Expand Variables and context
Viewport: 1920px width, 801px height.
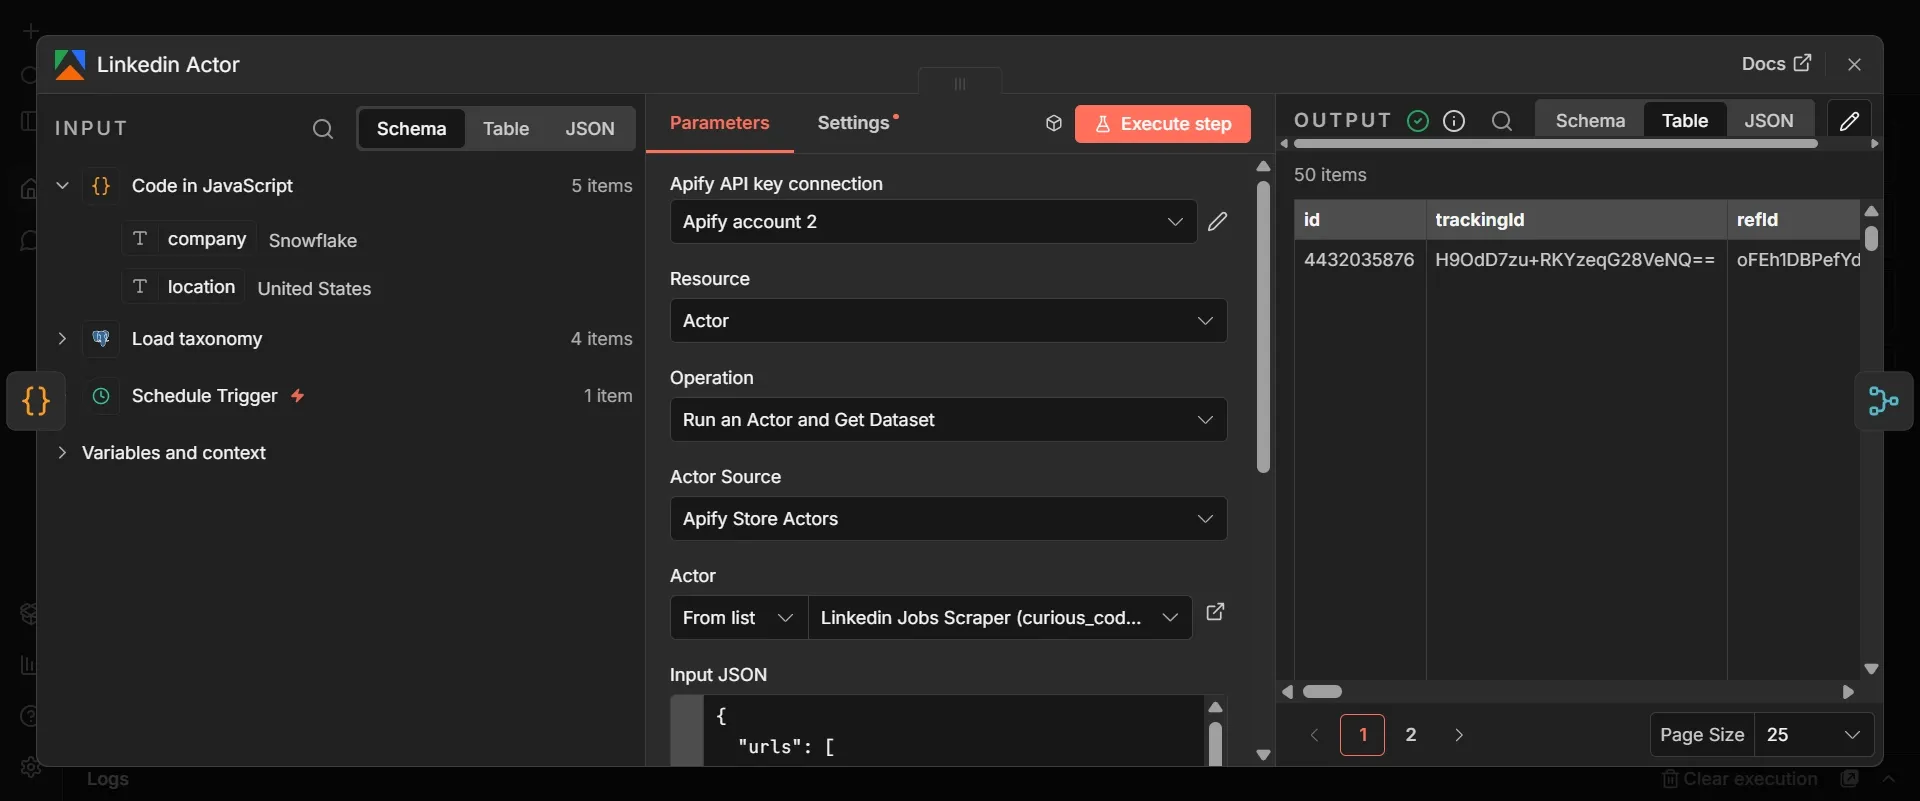[x=62, y=453]
